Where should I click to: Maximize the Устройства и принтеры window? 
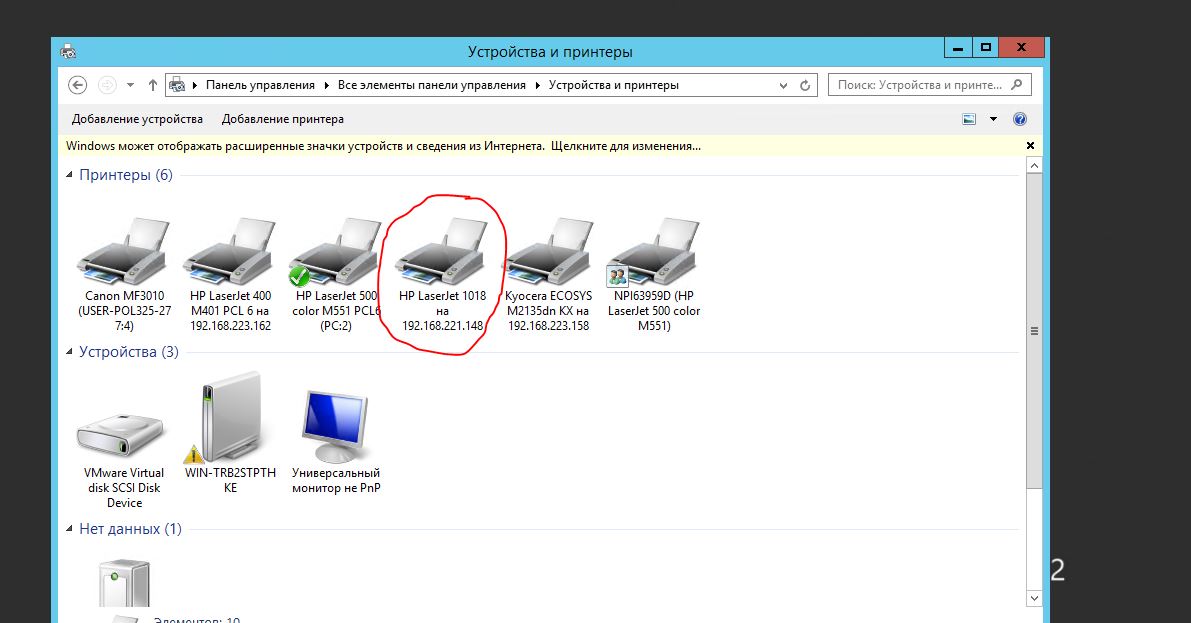(x=986, y=48)
